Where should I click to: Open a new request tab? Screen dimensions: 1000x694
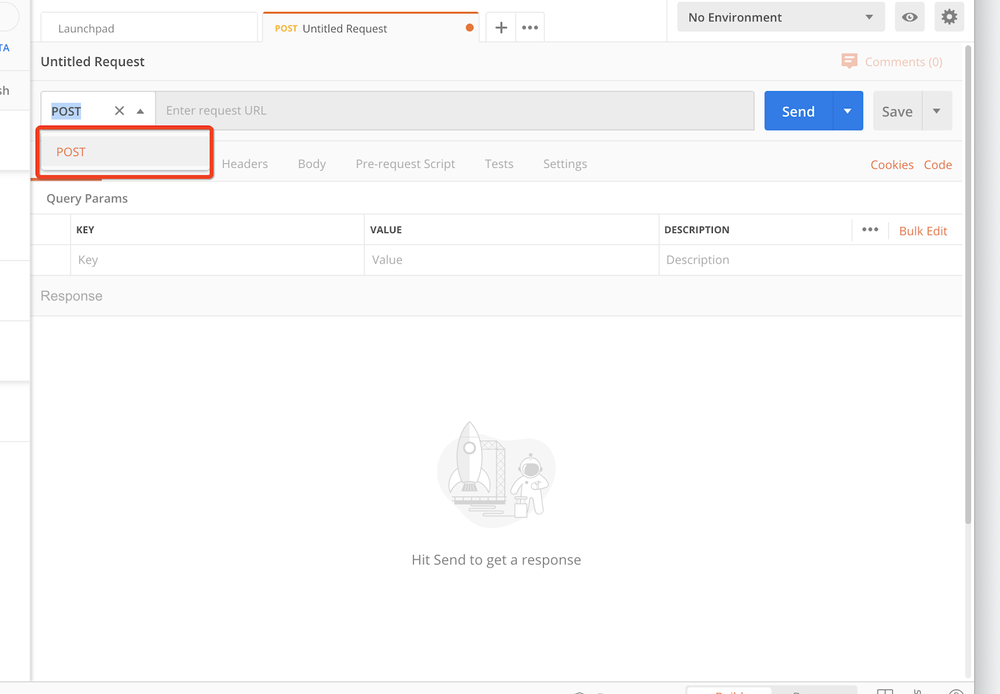(x=500, y=27)
